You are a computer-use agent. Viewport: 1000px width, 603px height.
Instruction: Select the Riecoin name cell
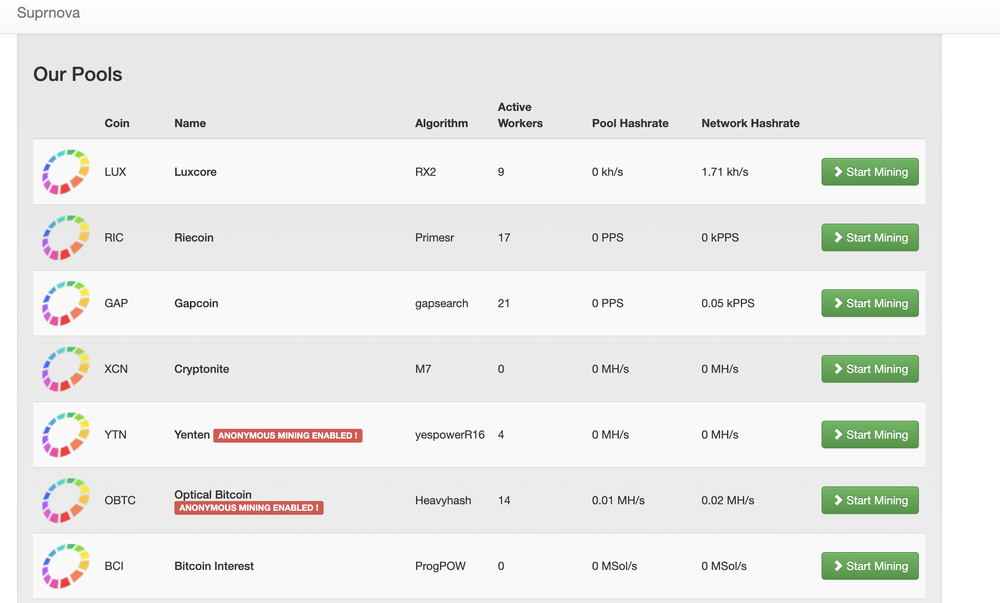click(x=194, y=237)
